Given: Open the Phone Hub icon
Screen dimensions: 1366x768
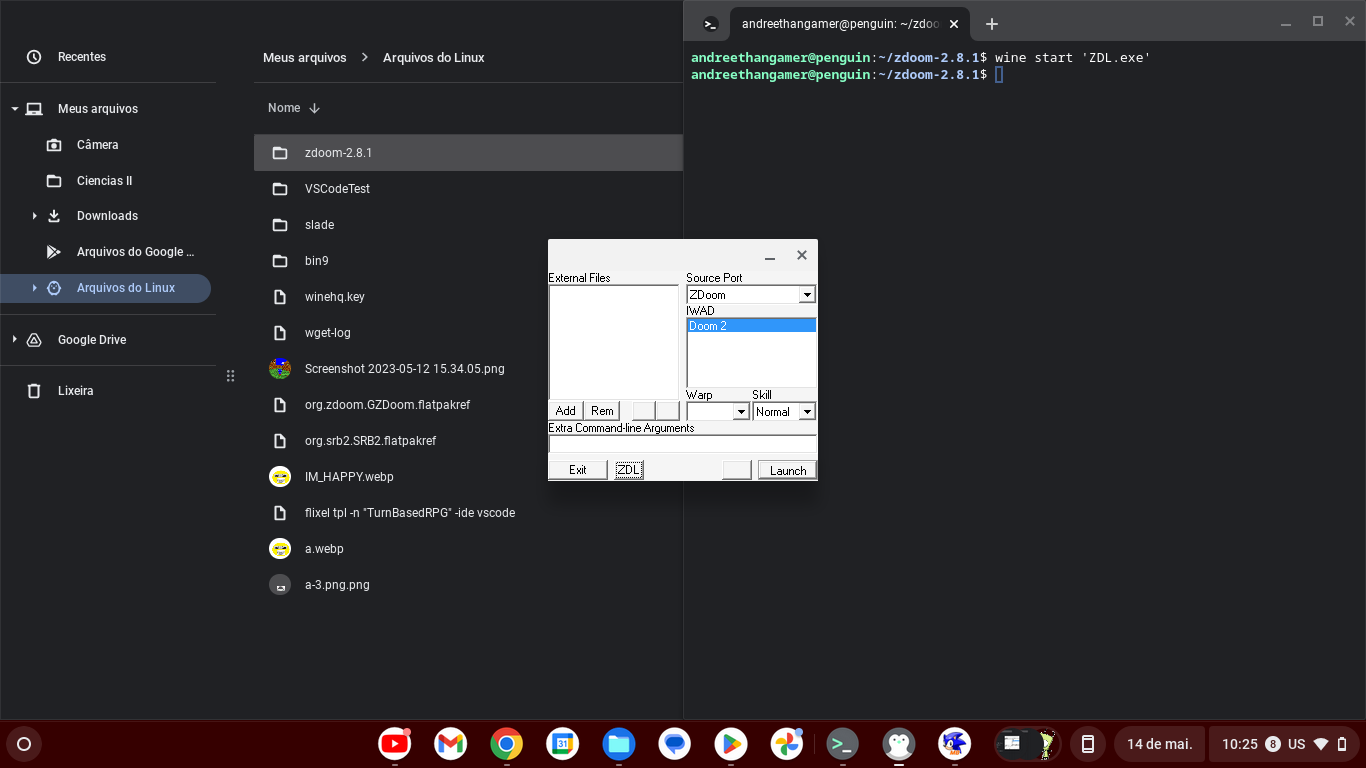Looking at the screenshot, I should point(1088,744).
